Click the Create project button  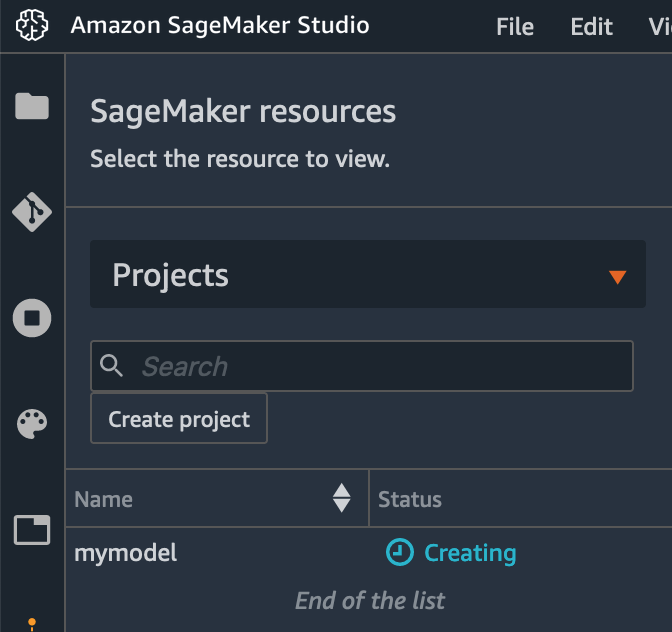pos(179,419)
